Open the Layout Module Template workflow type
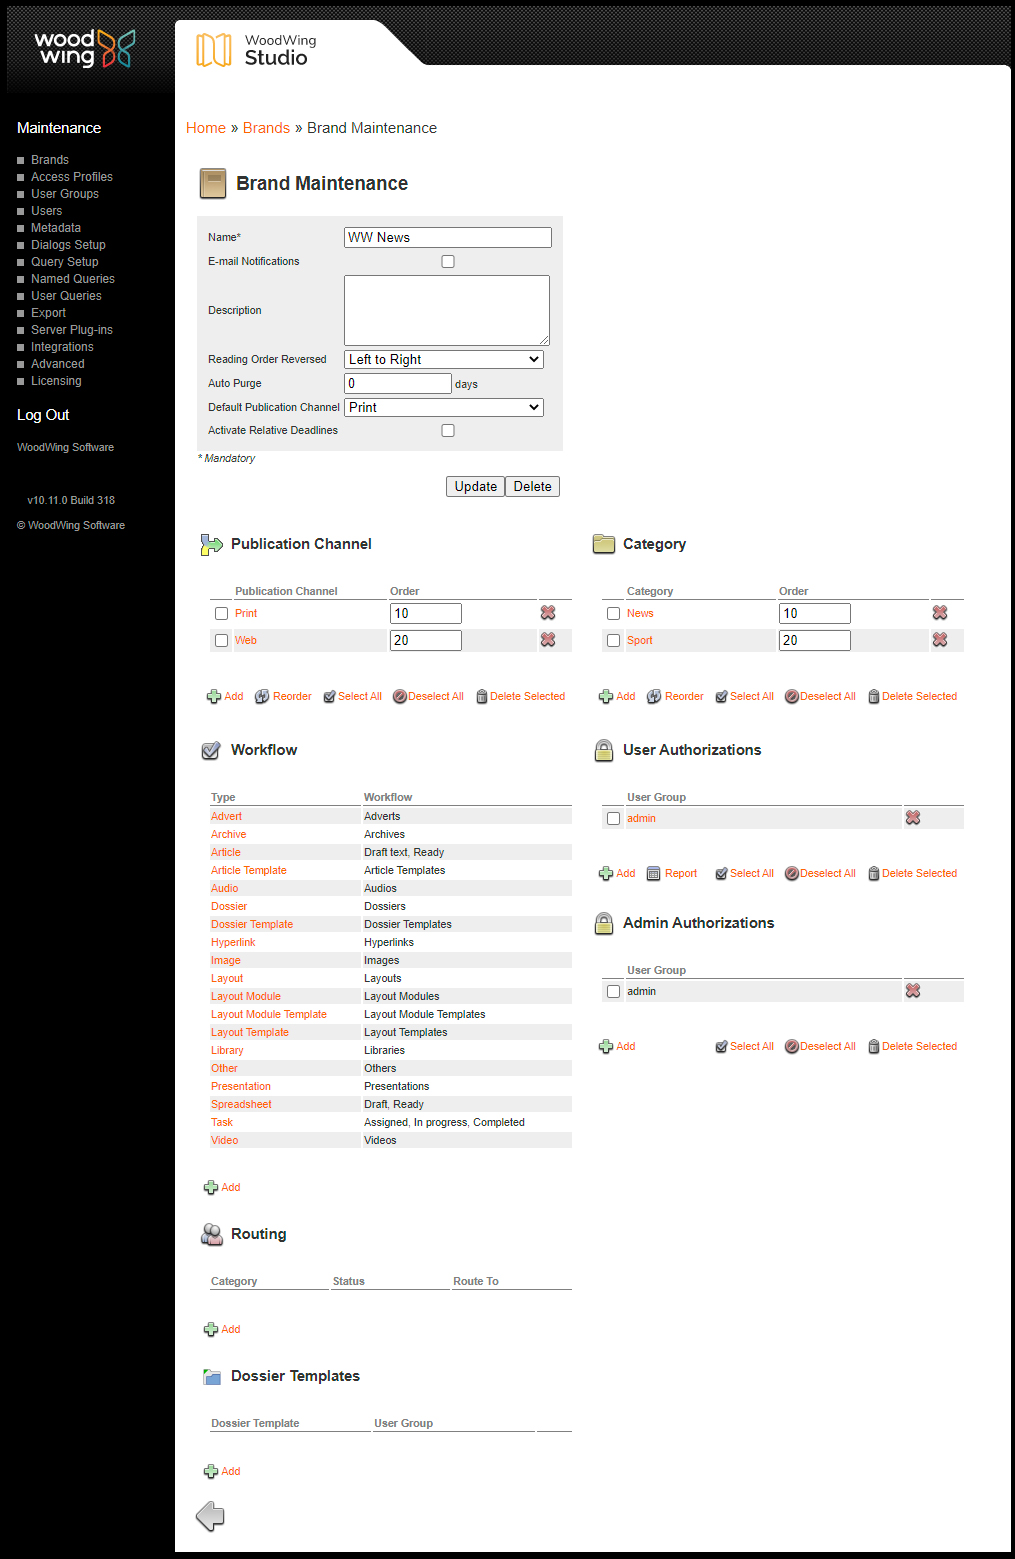Viewport: 1015px width, 1559px height. click(269, 1014)
